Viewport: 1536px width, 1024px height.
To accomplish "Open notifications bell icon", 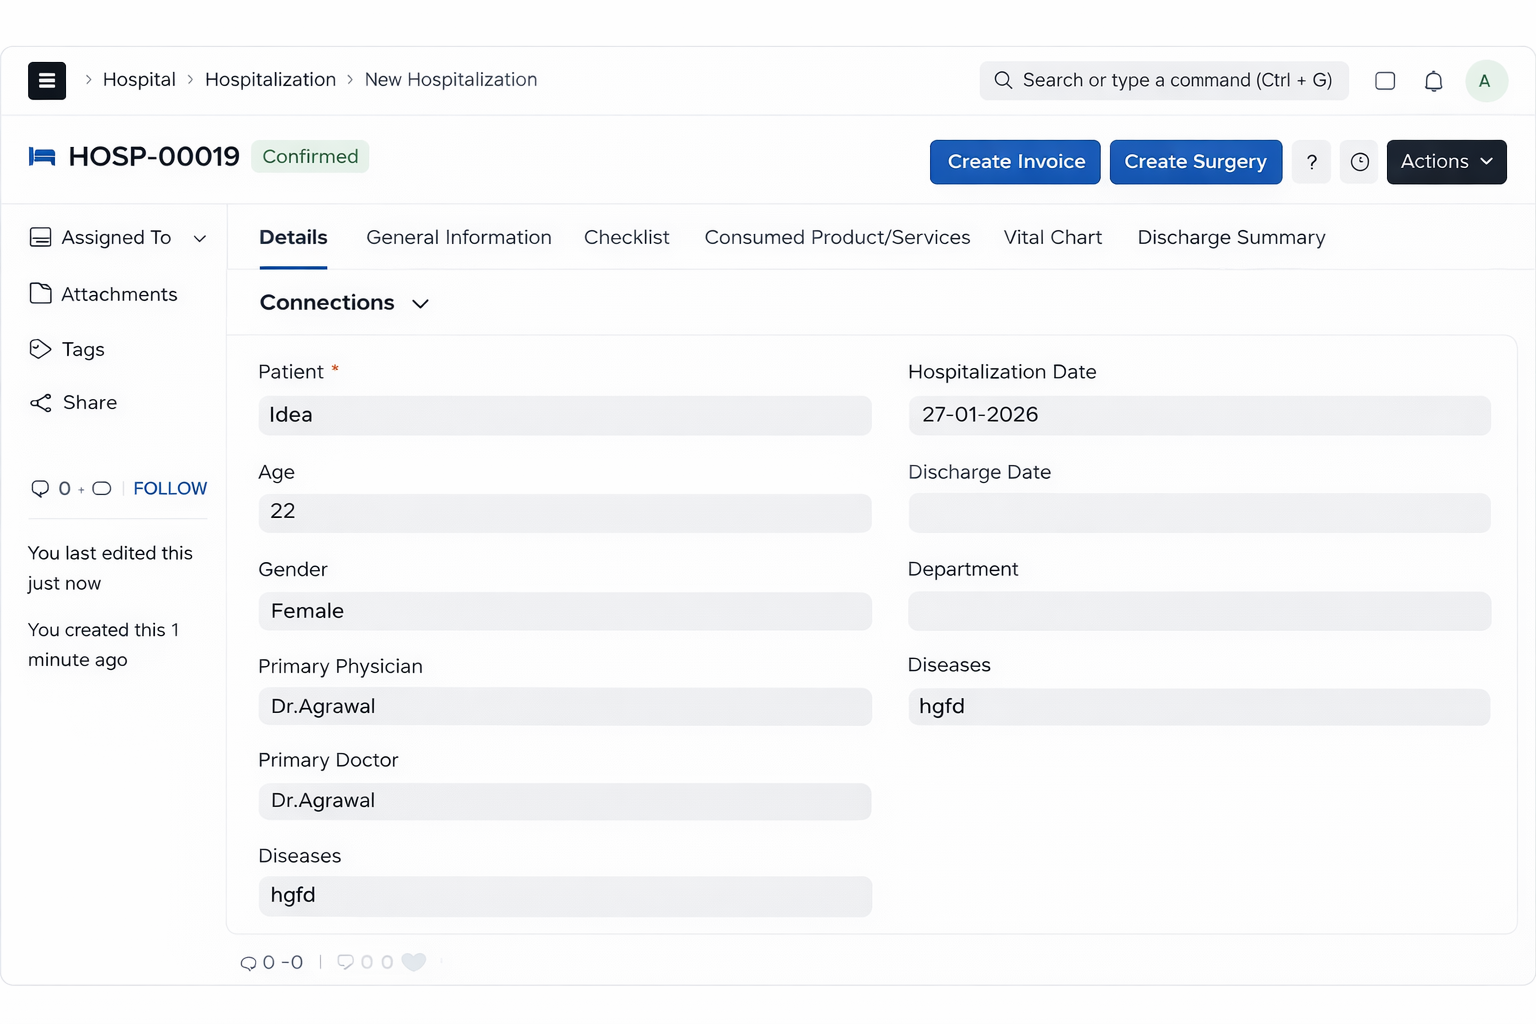I will click(1433, 81).
